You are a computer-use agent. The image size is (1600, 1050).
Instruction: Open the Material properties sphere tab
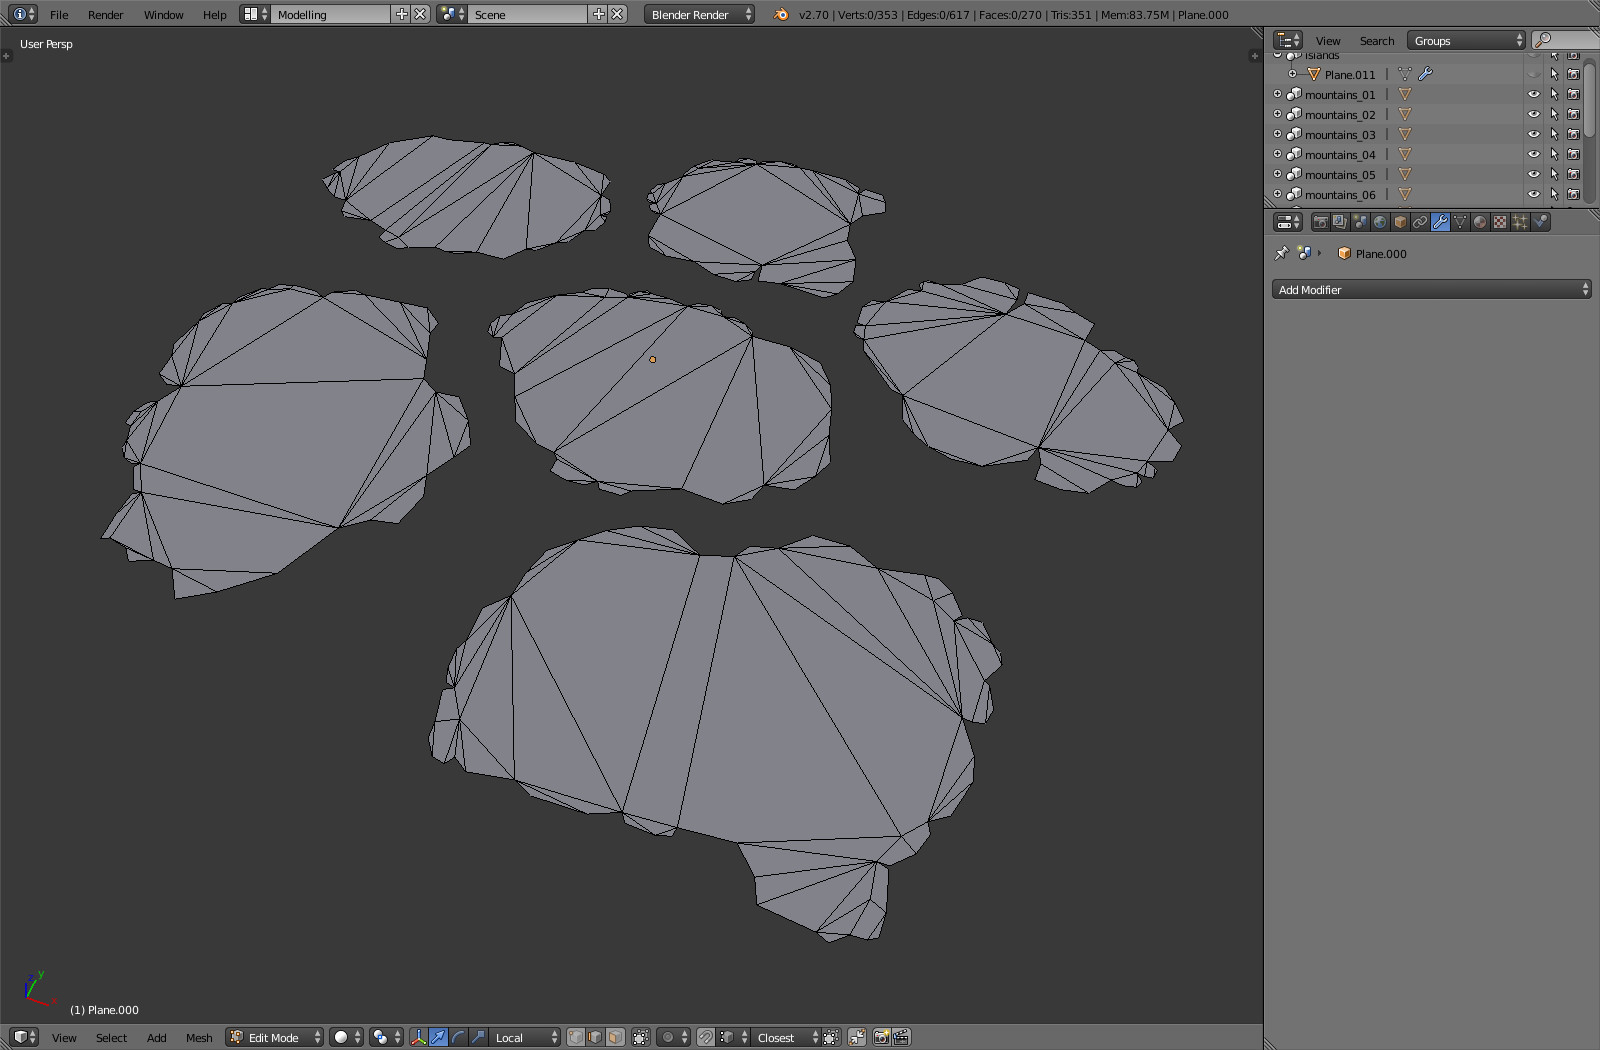pyautogui.click(x=1480, y=222)
